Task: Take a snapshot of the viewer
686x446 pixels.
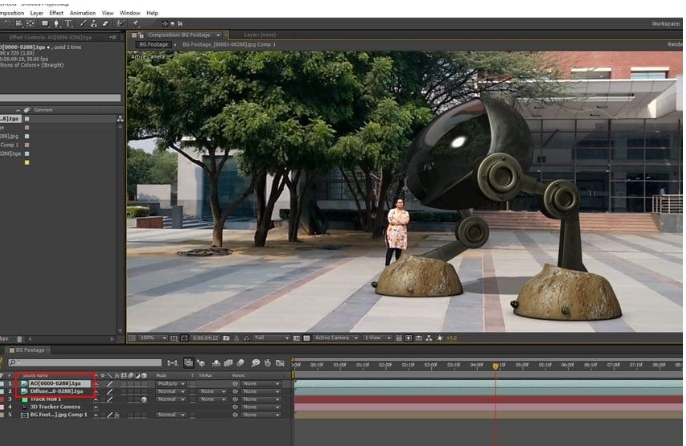Action: pyautogui.click(x=226, y=338)
